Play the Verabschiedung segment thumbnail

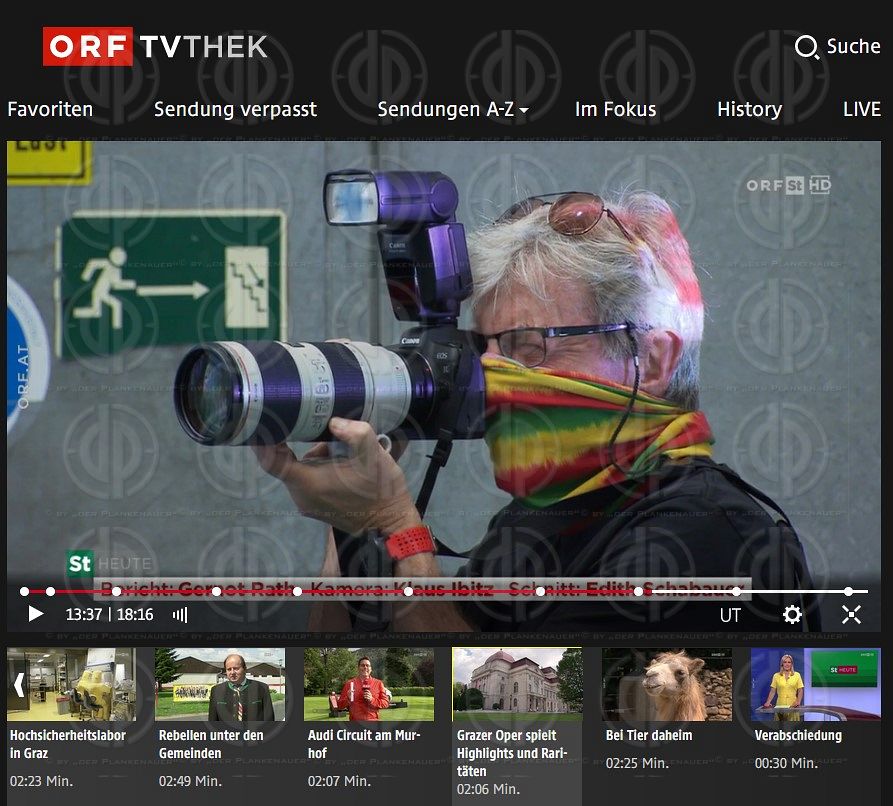pyautogui.click(x=815, y=685)
